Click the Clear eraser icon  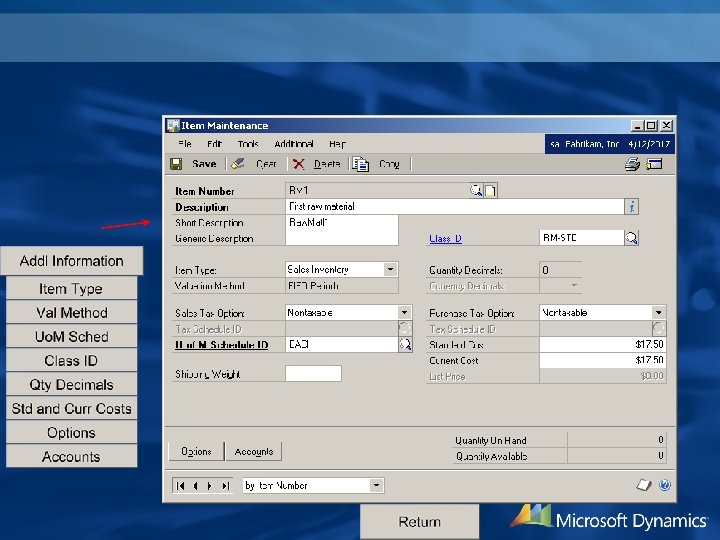238,163
